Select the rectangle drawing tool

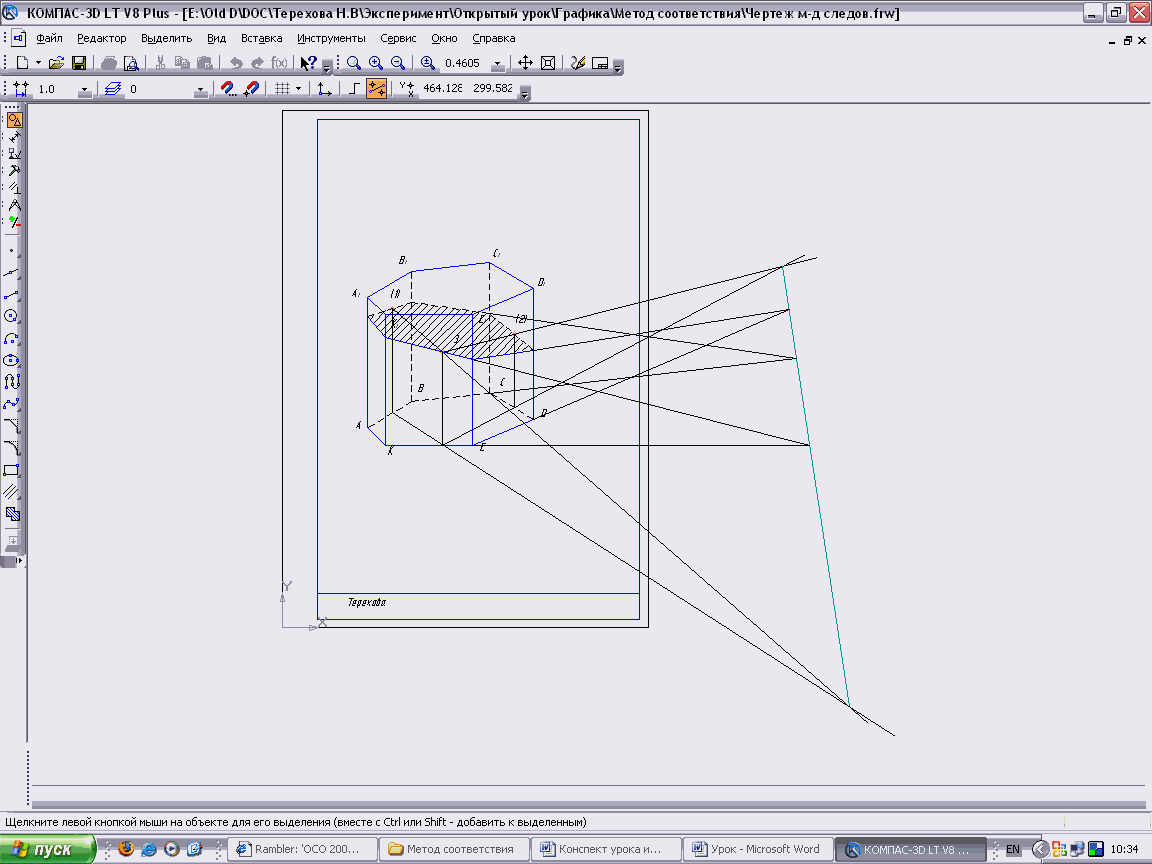click(x=12, y=470)
